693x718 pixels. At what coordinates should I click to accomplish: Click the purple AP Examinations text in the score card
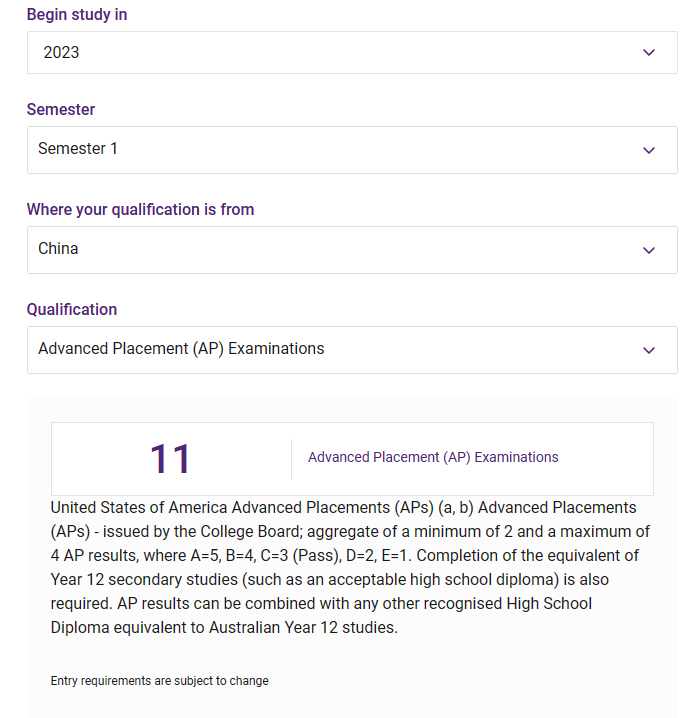point(433,457)
